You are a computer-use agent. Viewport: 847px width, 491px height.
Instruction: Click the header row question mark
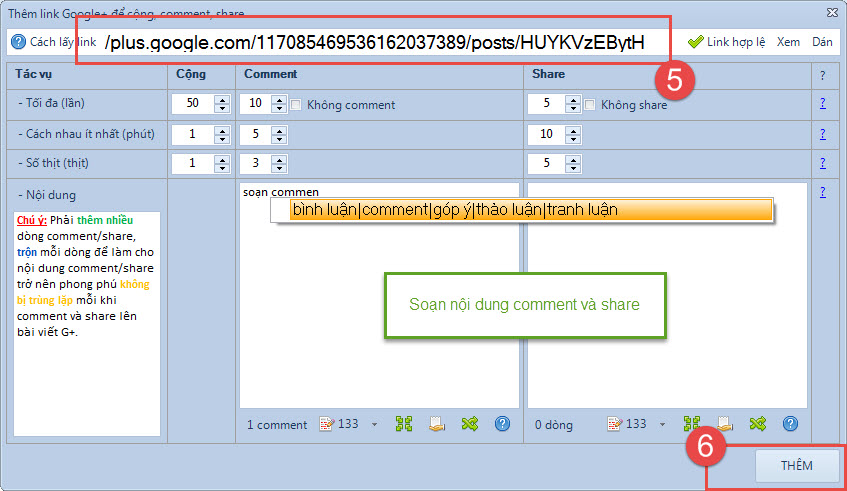(x=823, y=76)
